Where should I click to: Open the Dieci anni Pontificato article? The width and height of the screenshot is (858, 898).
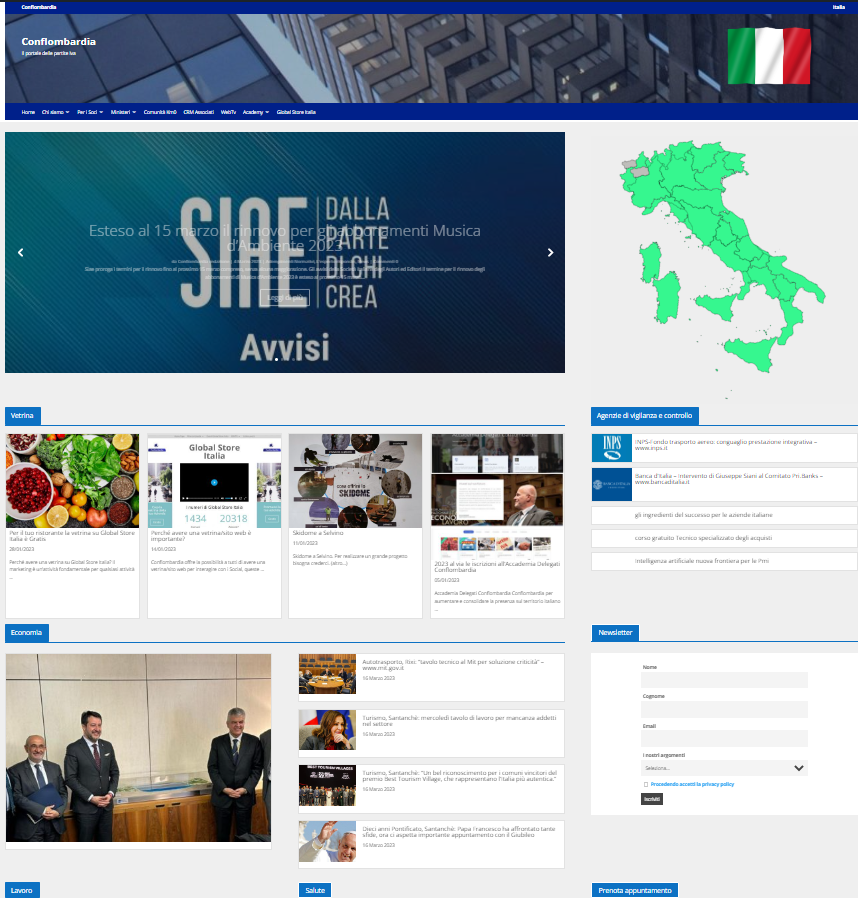pyautogui.click(x=459, y=832)
